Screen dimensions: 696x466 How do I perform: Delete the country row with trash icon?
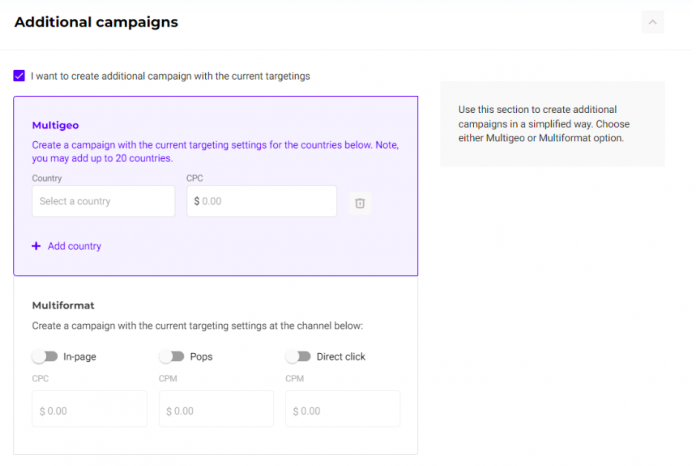click(x=360, y=203)
